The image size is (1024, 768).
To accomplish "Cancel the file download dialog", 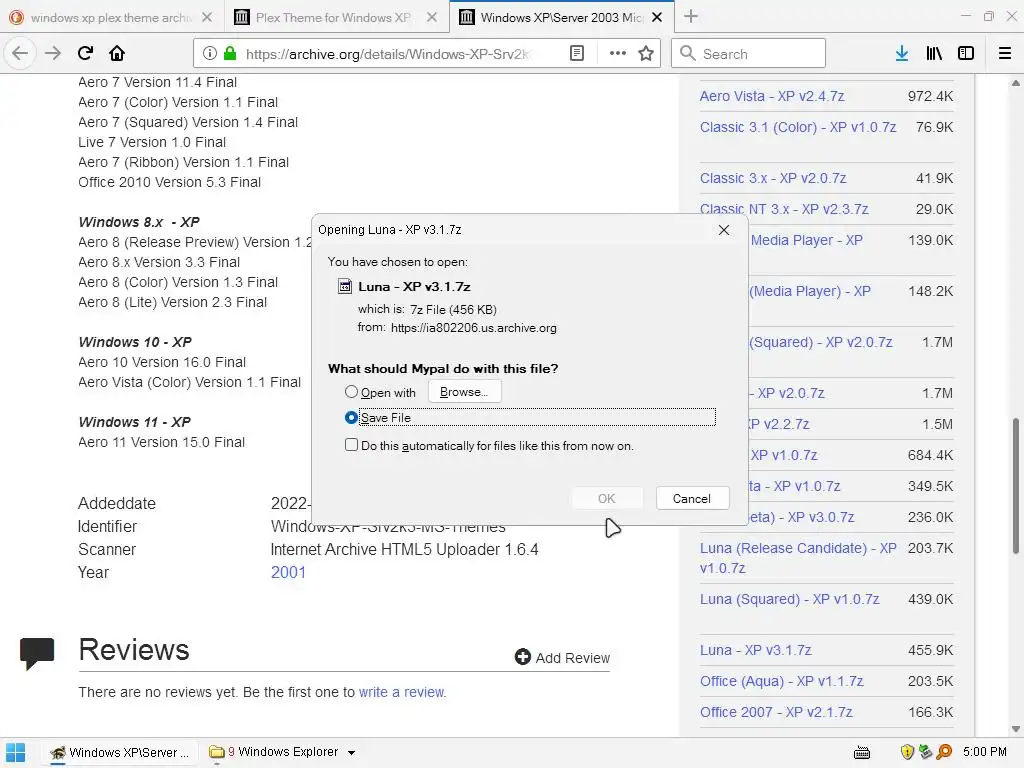I will point(692,498).
